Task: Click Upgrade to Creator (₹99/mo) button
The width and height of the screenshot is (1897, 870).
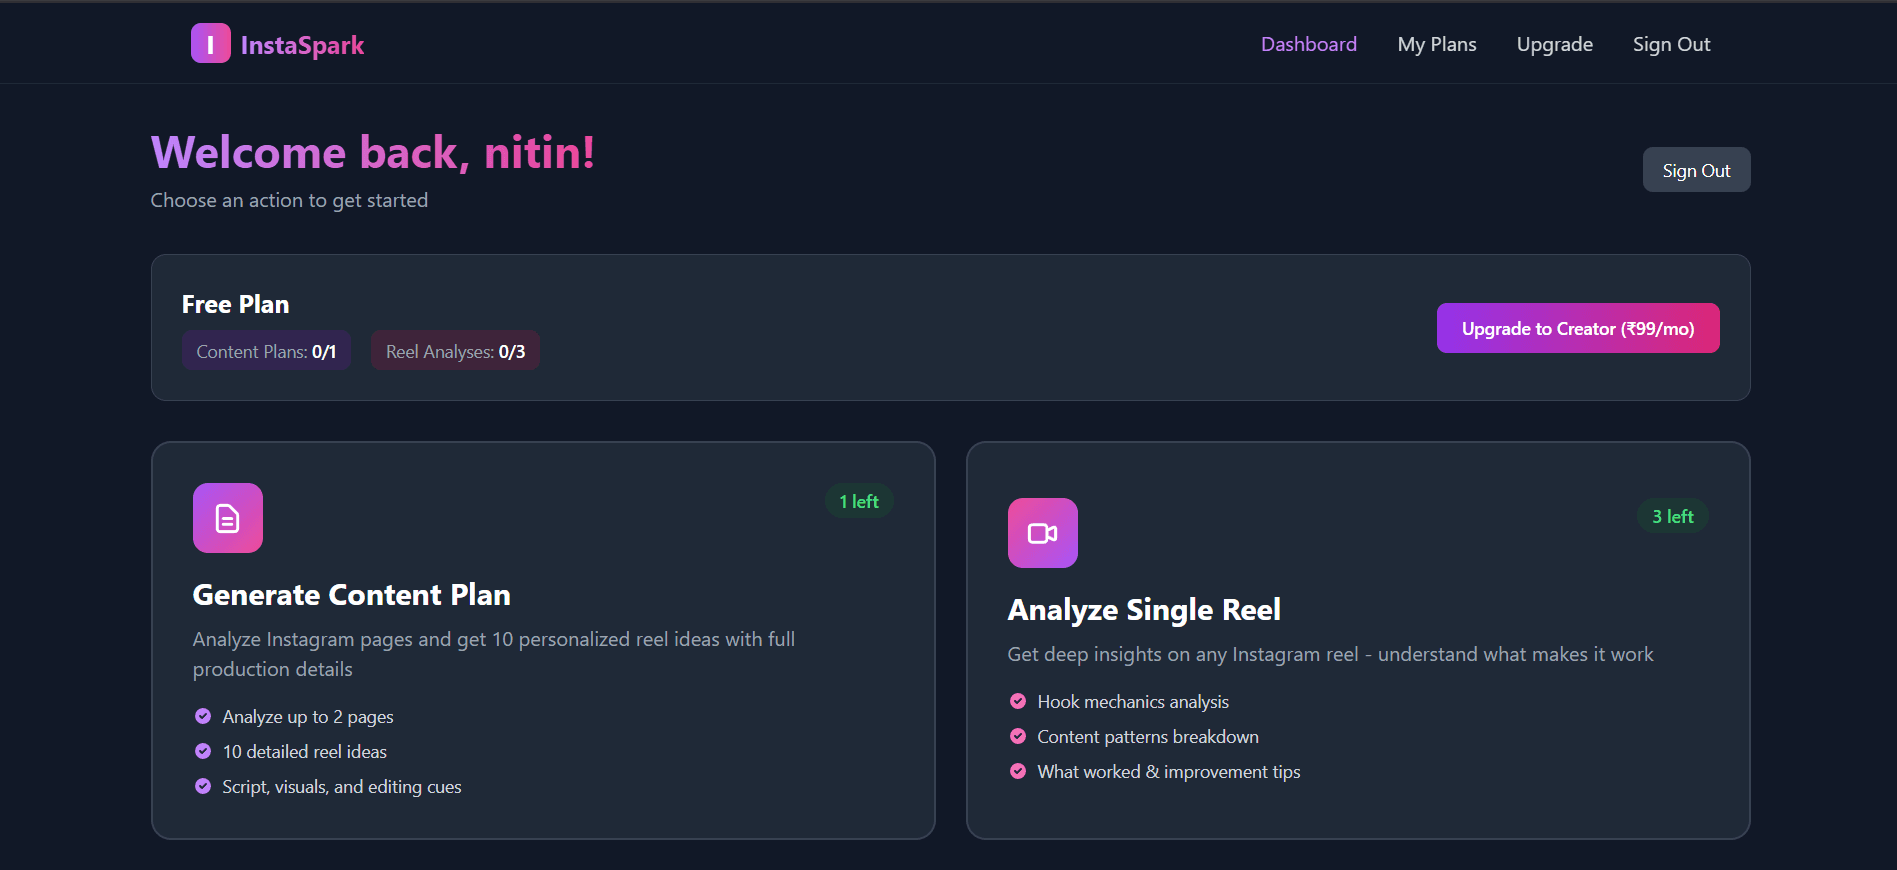Action: tap(1577, 328)
